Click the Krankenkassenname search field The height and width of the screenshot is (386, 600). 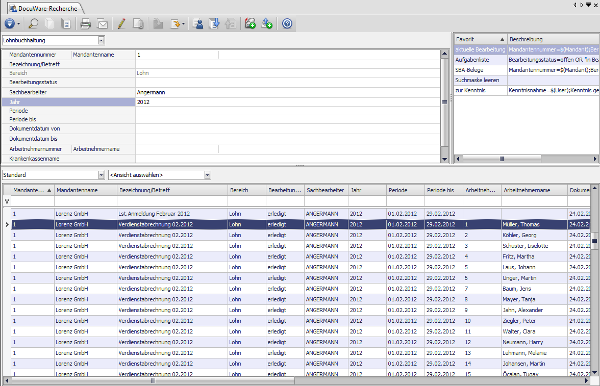(288, 159)
